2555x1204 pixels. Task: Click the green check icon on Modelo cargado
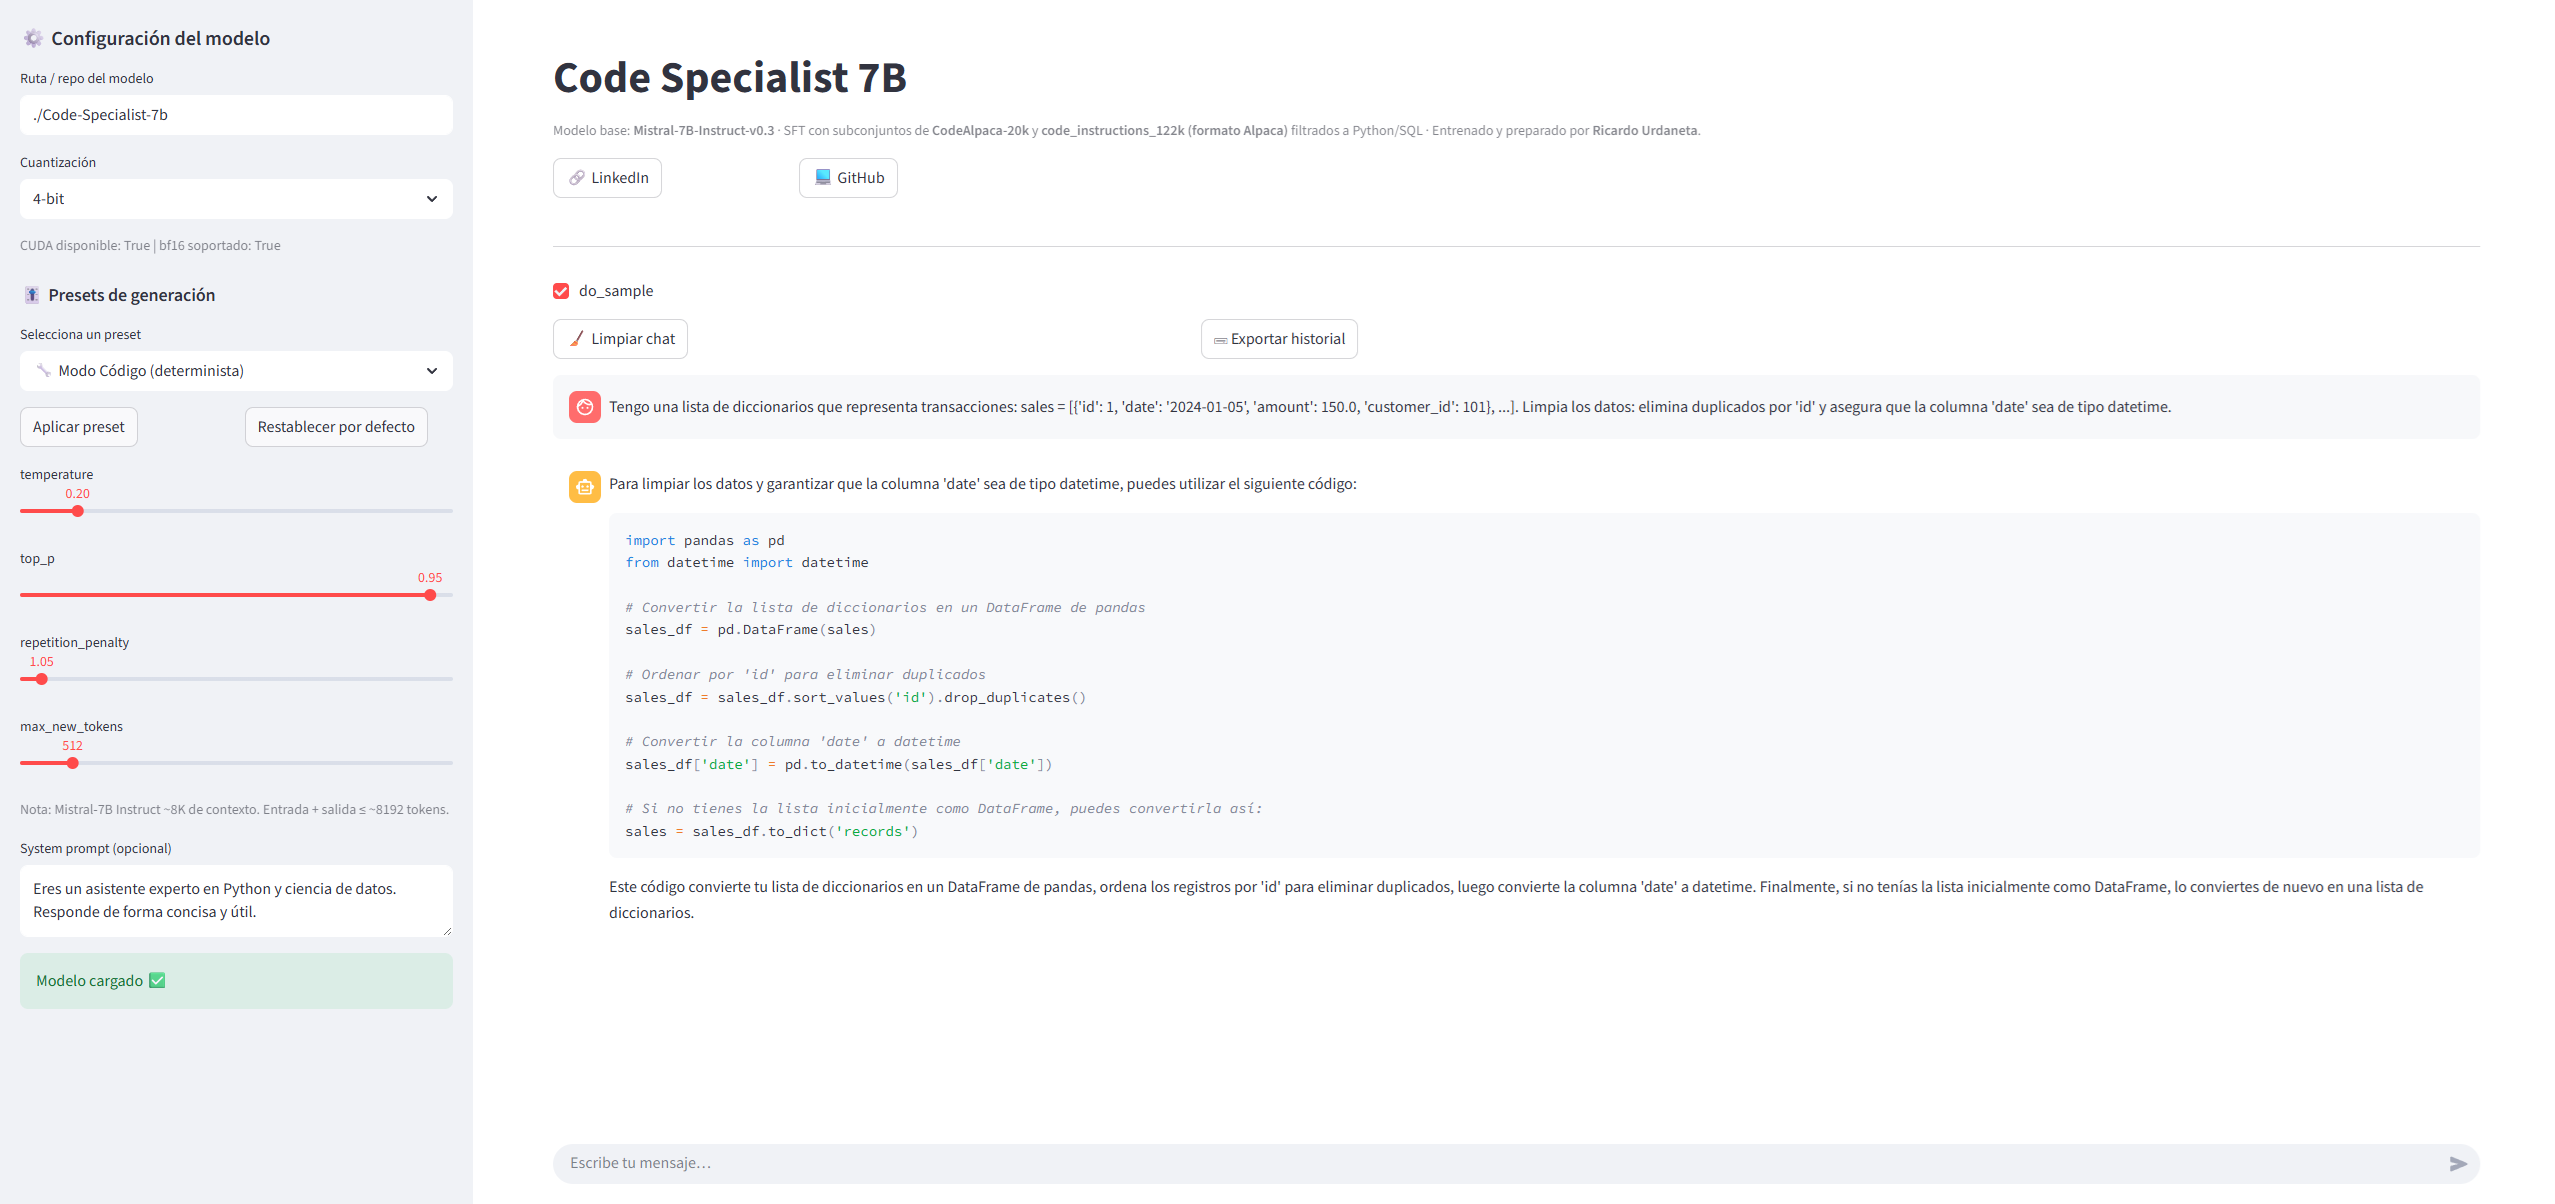(x=157, y=980)
